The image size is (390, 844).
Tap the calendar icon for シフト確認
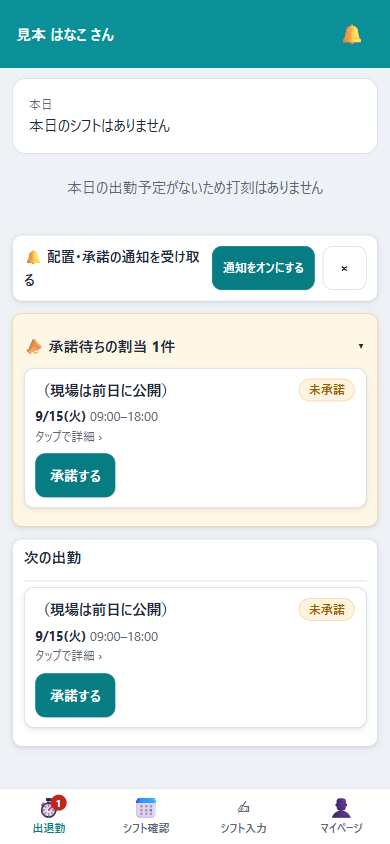tap(146, 808)
